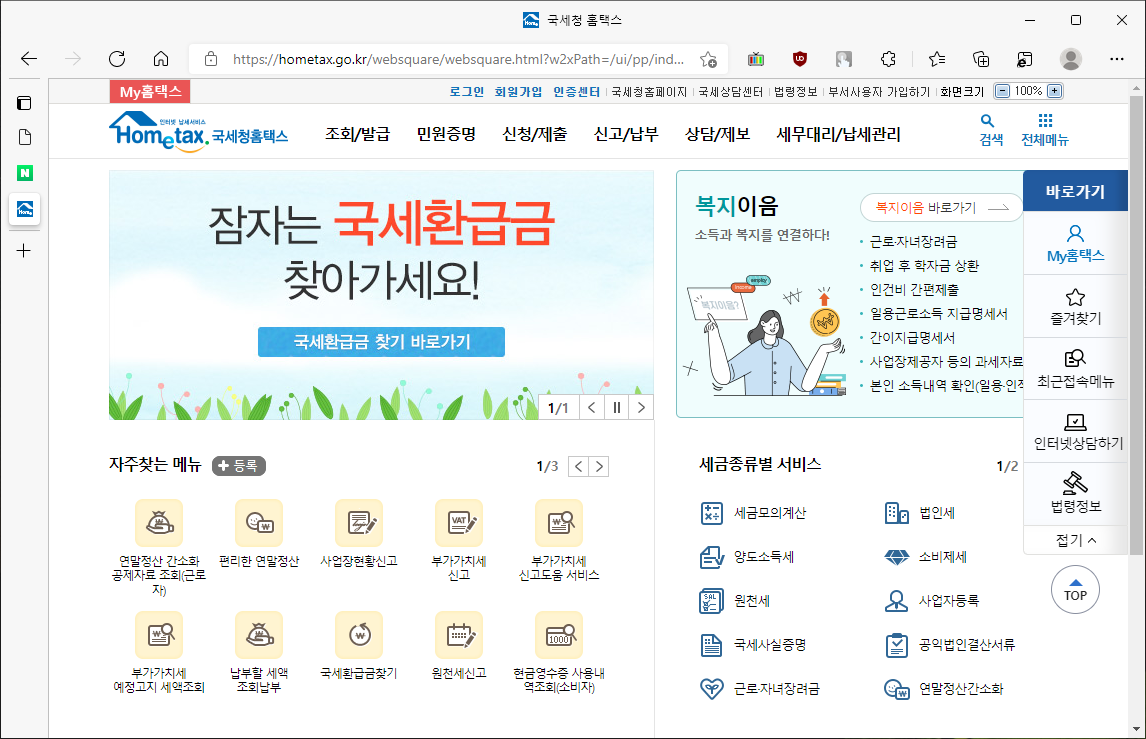Increase 화면크기 with the plus button
This screenshot has height=739, width=1146.
(1055, 91)
